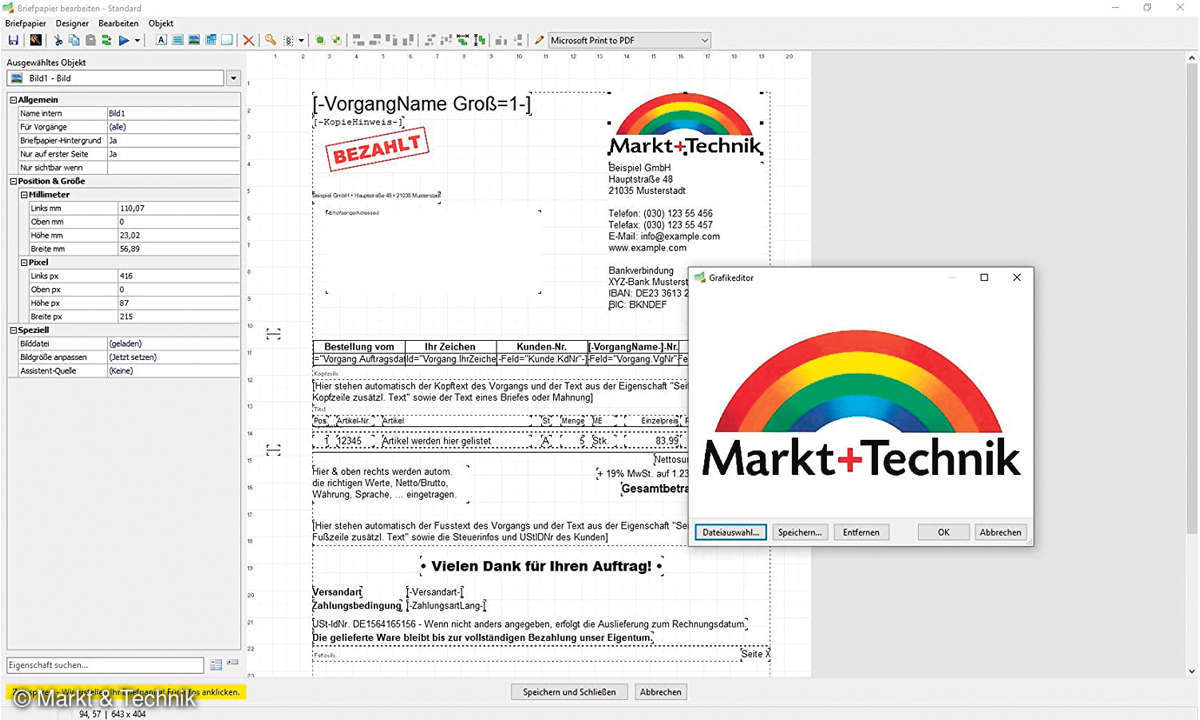Click the red X delete icon
The width and height of the screenshot is (1200, 720).
pyautogui.click(x=249, y=40)
